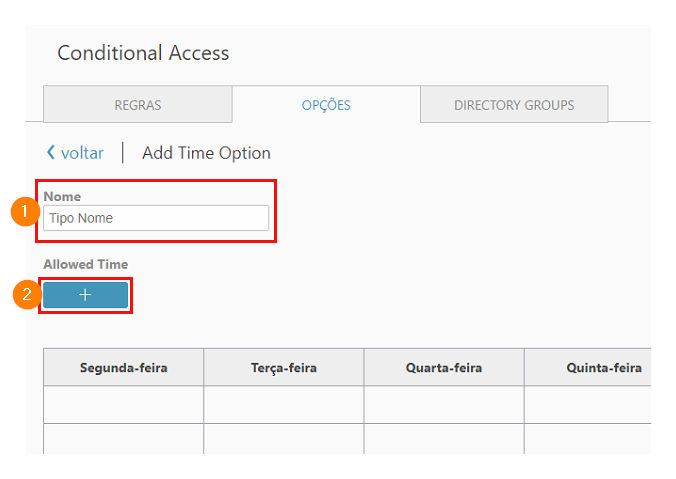Click the Quinta-feira column header
Image resolution: width=676 pixels, height=479 pixels.
point(588,367)
